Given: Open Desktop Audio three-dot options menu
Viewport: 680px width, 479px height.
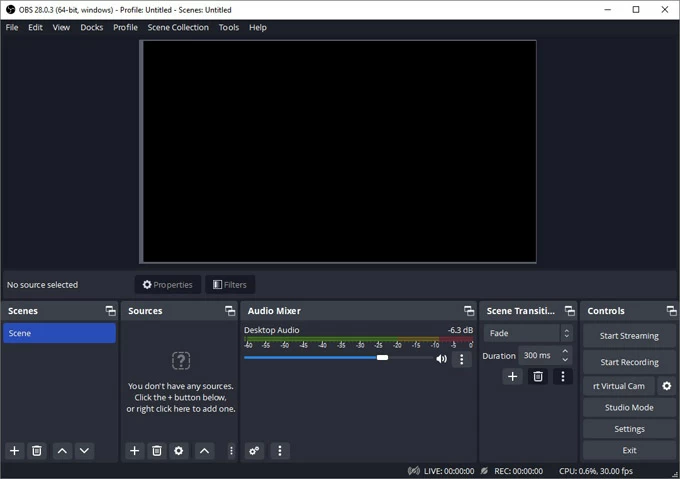Looking at the screenshot, I should pos(461,359).
